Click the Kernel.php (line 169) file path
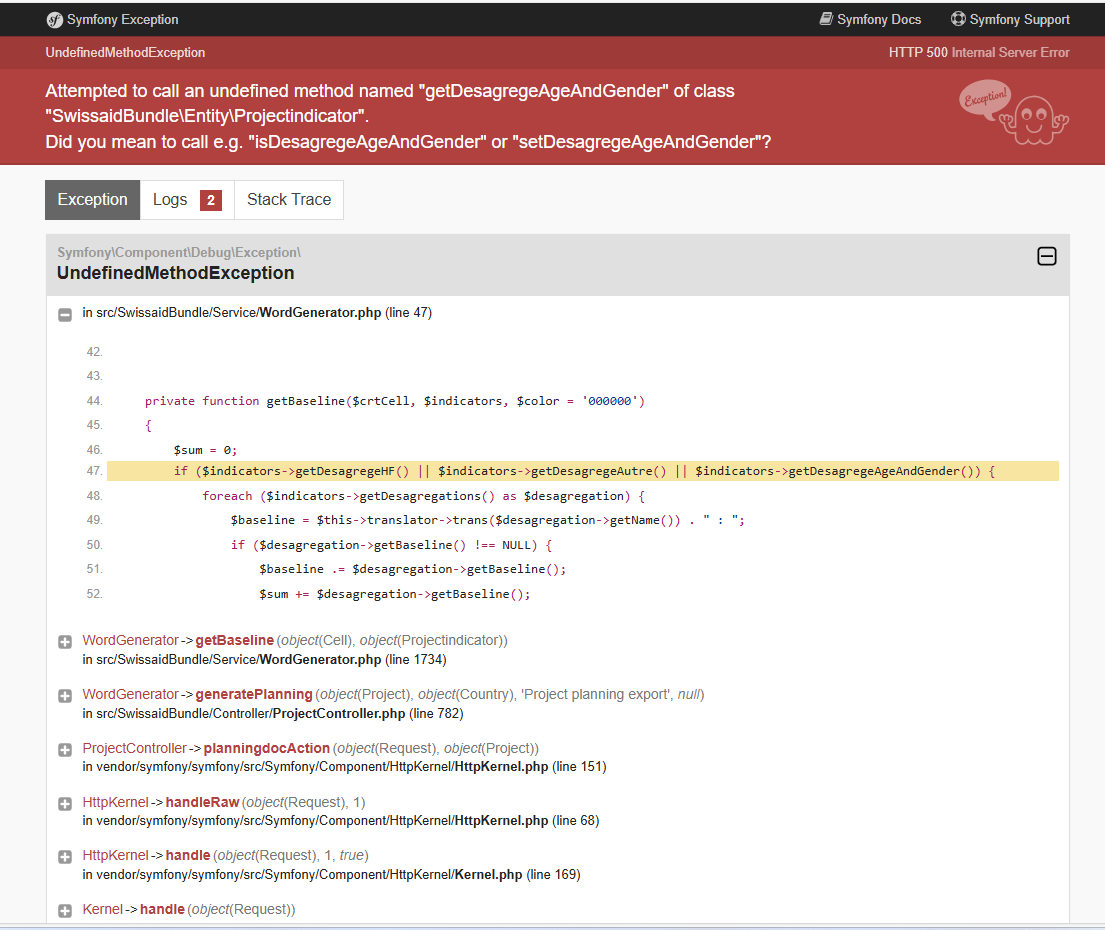The image size is (1105, 930). tap(331, 875)
